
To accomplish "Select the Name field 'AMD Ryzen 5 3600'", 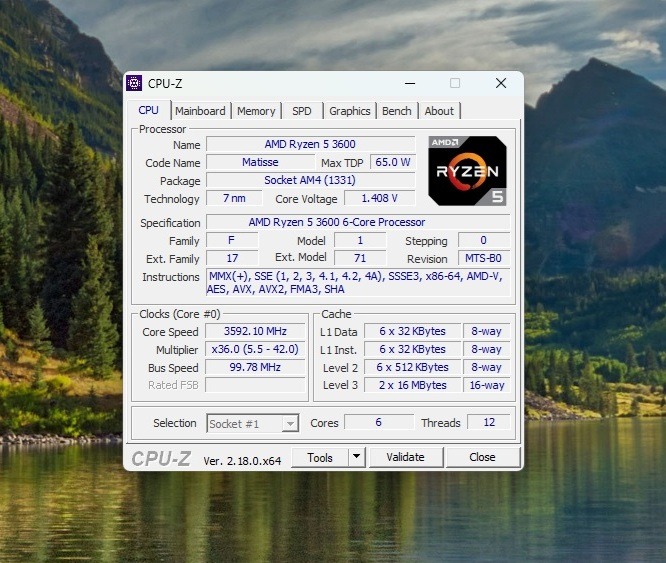I will point(310,144).
